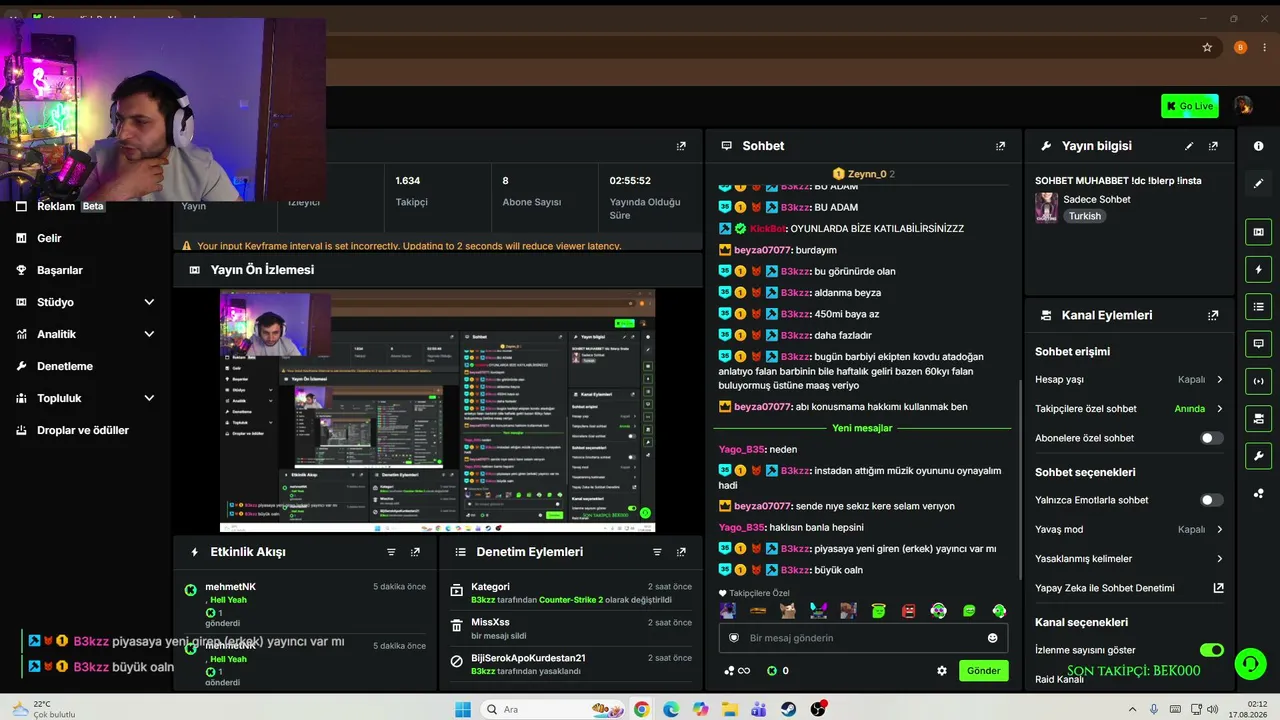Open the profile avatar menu
Screen dimensions: 1280x720
[1243, 106]
